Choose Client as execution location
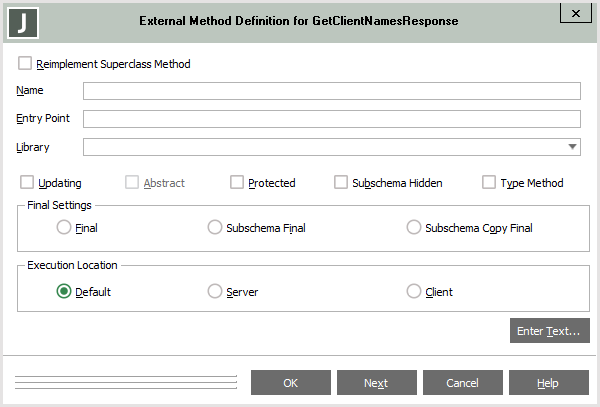The height and width of the screenshot is (407, 600). click(x=414, y=292)
